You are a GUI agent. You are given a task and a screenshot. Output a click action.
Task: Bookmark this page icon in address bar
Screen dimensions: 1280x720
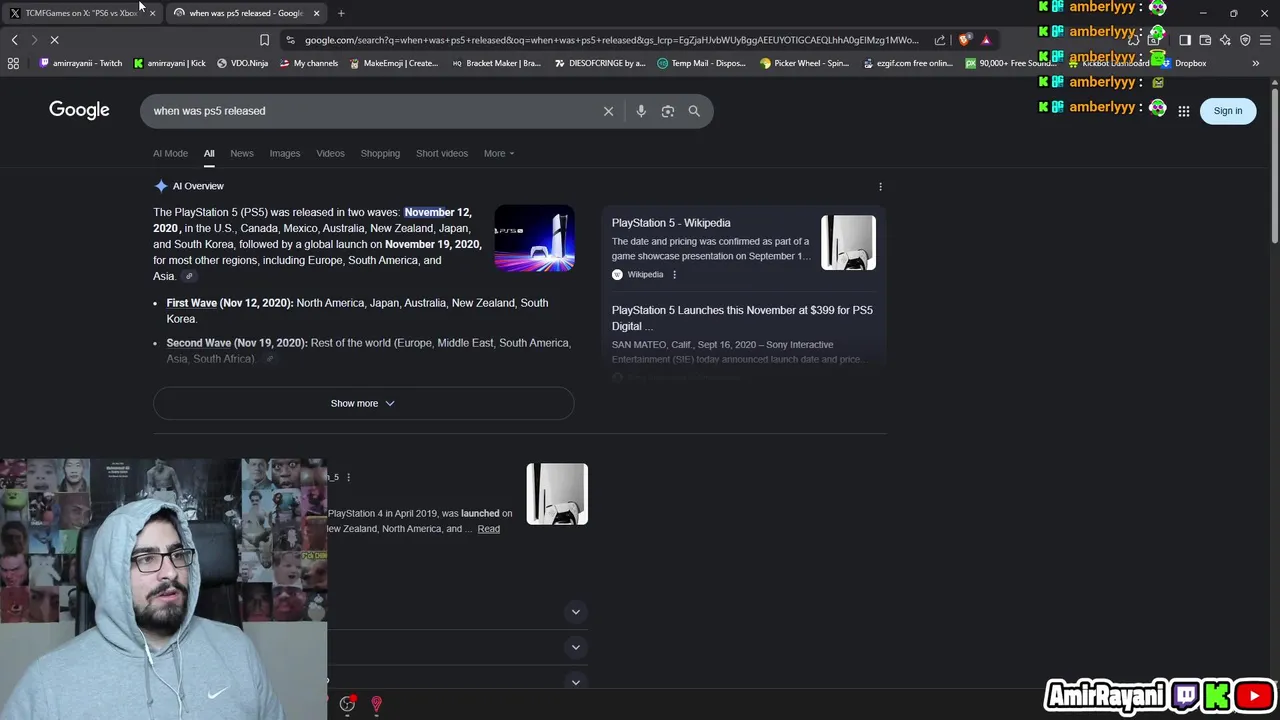(x=264, y=40)
